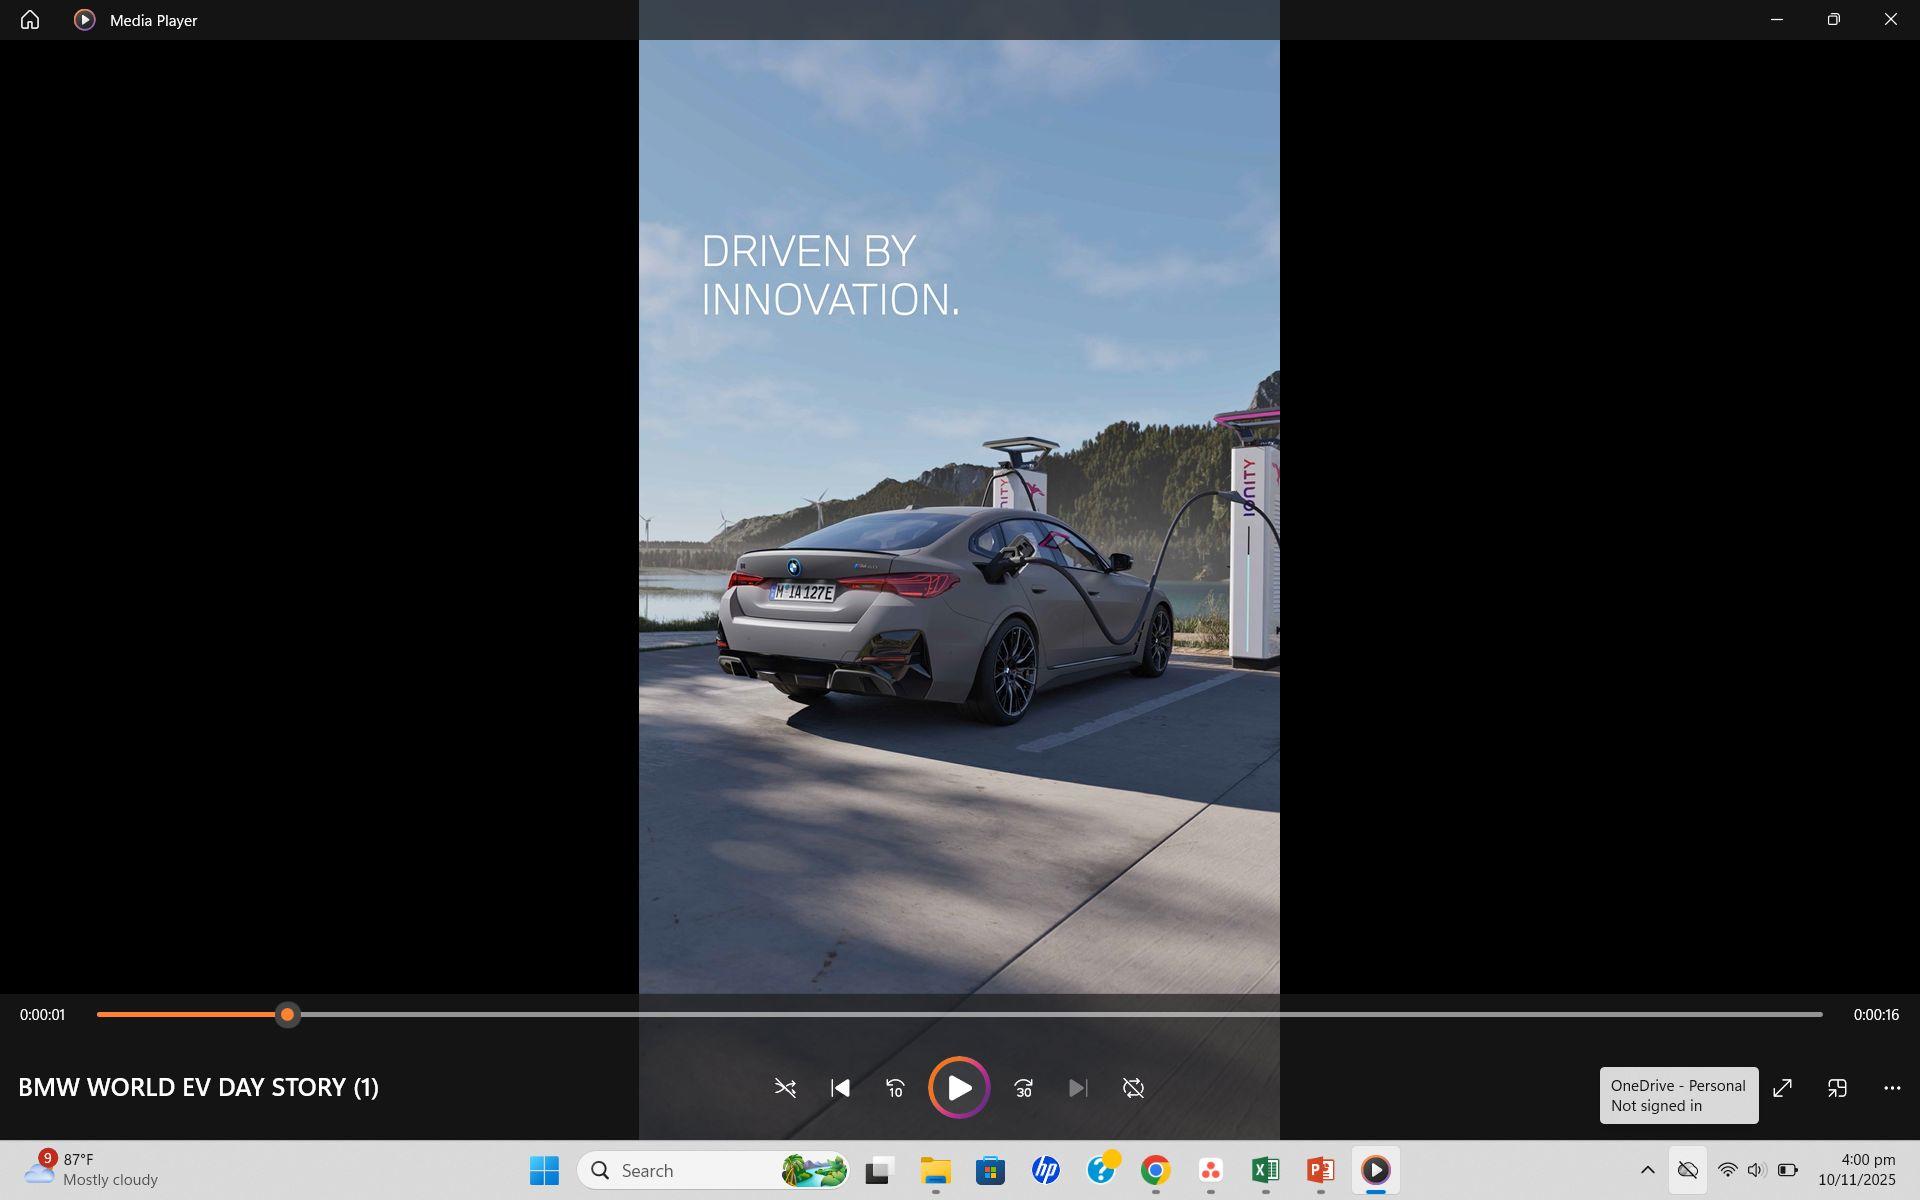Open the clock and date panel

[1856, 1170]
